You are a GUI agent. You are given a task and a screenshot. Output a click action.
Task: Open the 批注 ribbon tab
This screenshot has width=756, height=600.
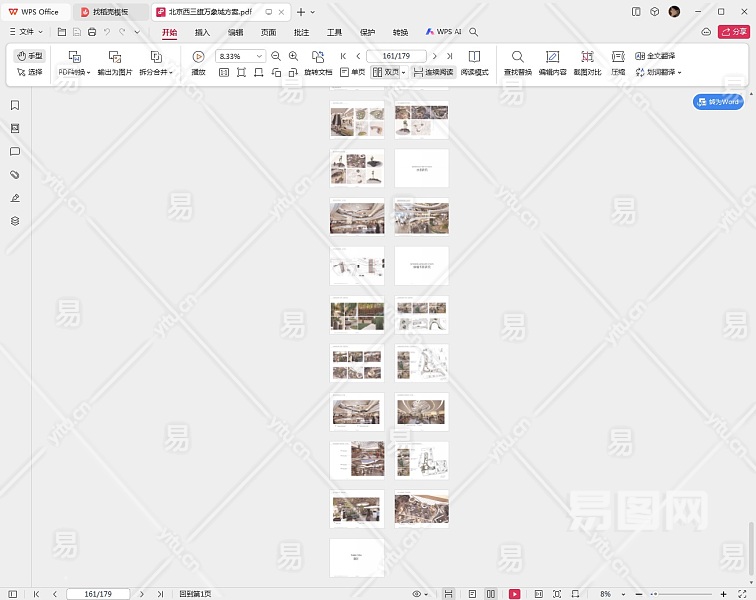[x=301, y=32]
